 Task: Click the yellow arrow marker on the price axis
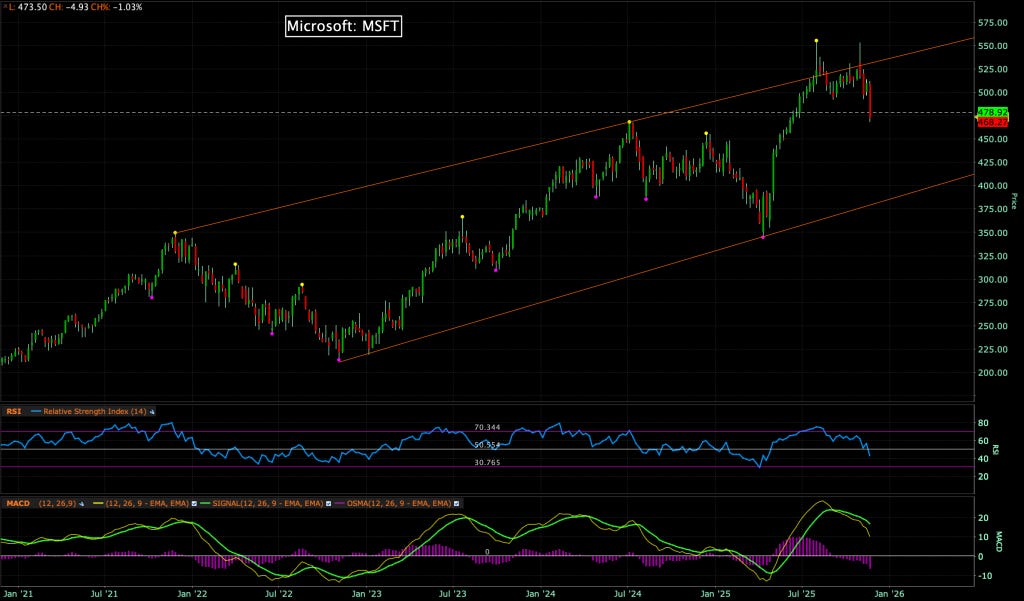pyautogui.click(x=976, y=117)
